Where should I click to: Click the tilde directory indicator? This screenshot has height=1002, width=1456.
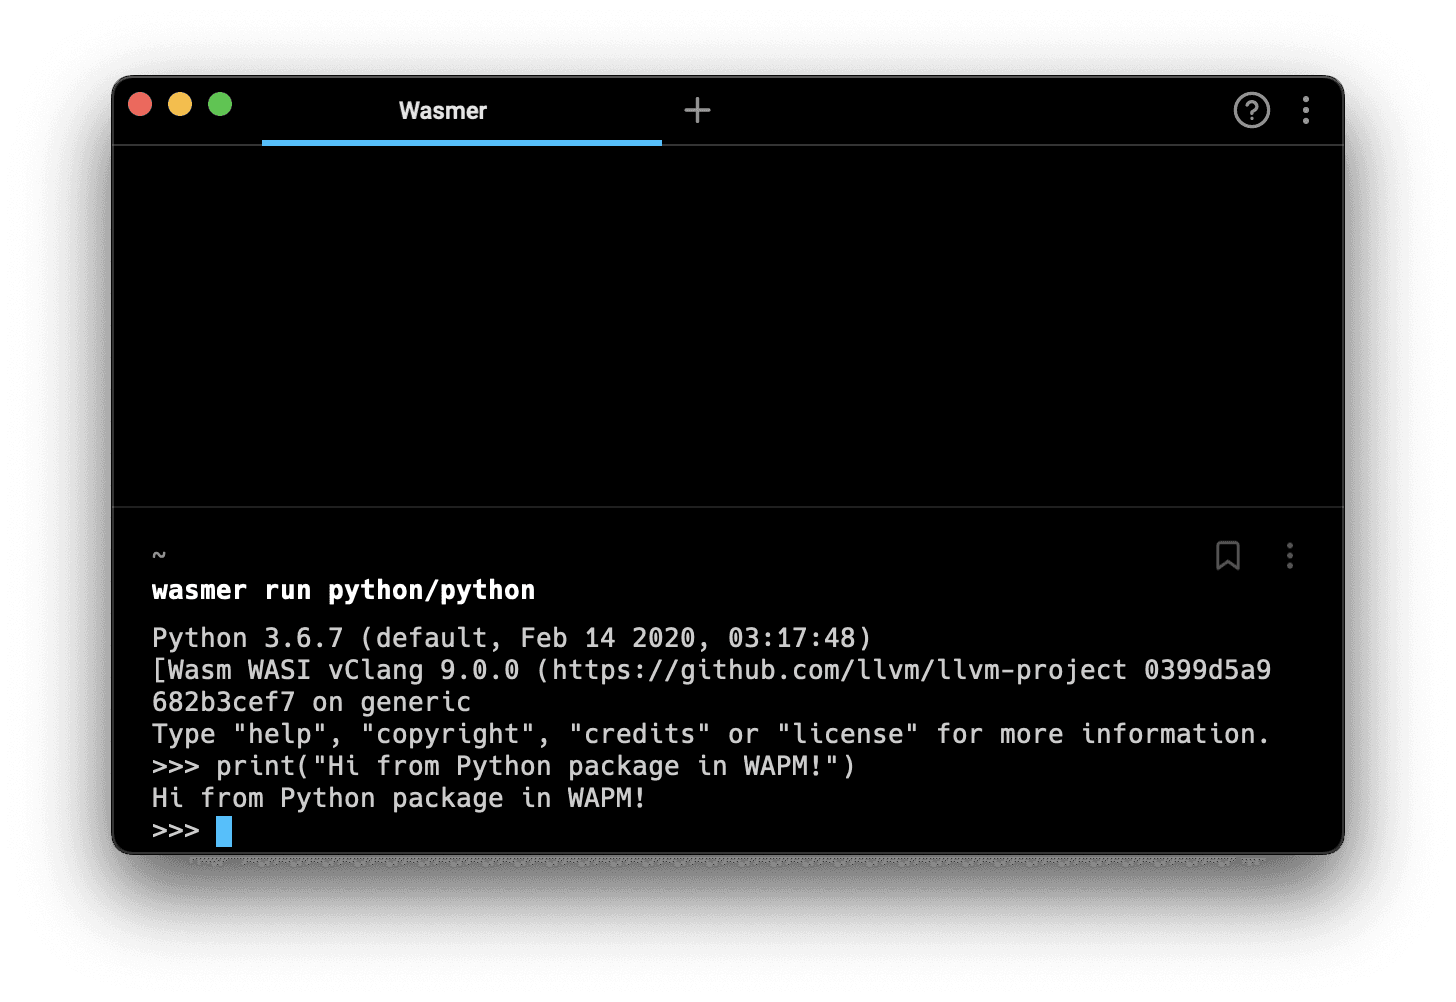click(x=159, y=554)
